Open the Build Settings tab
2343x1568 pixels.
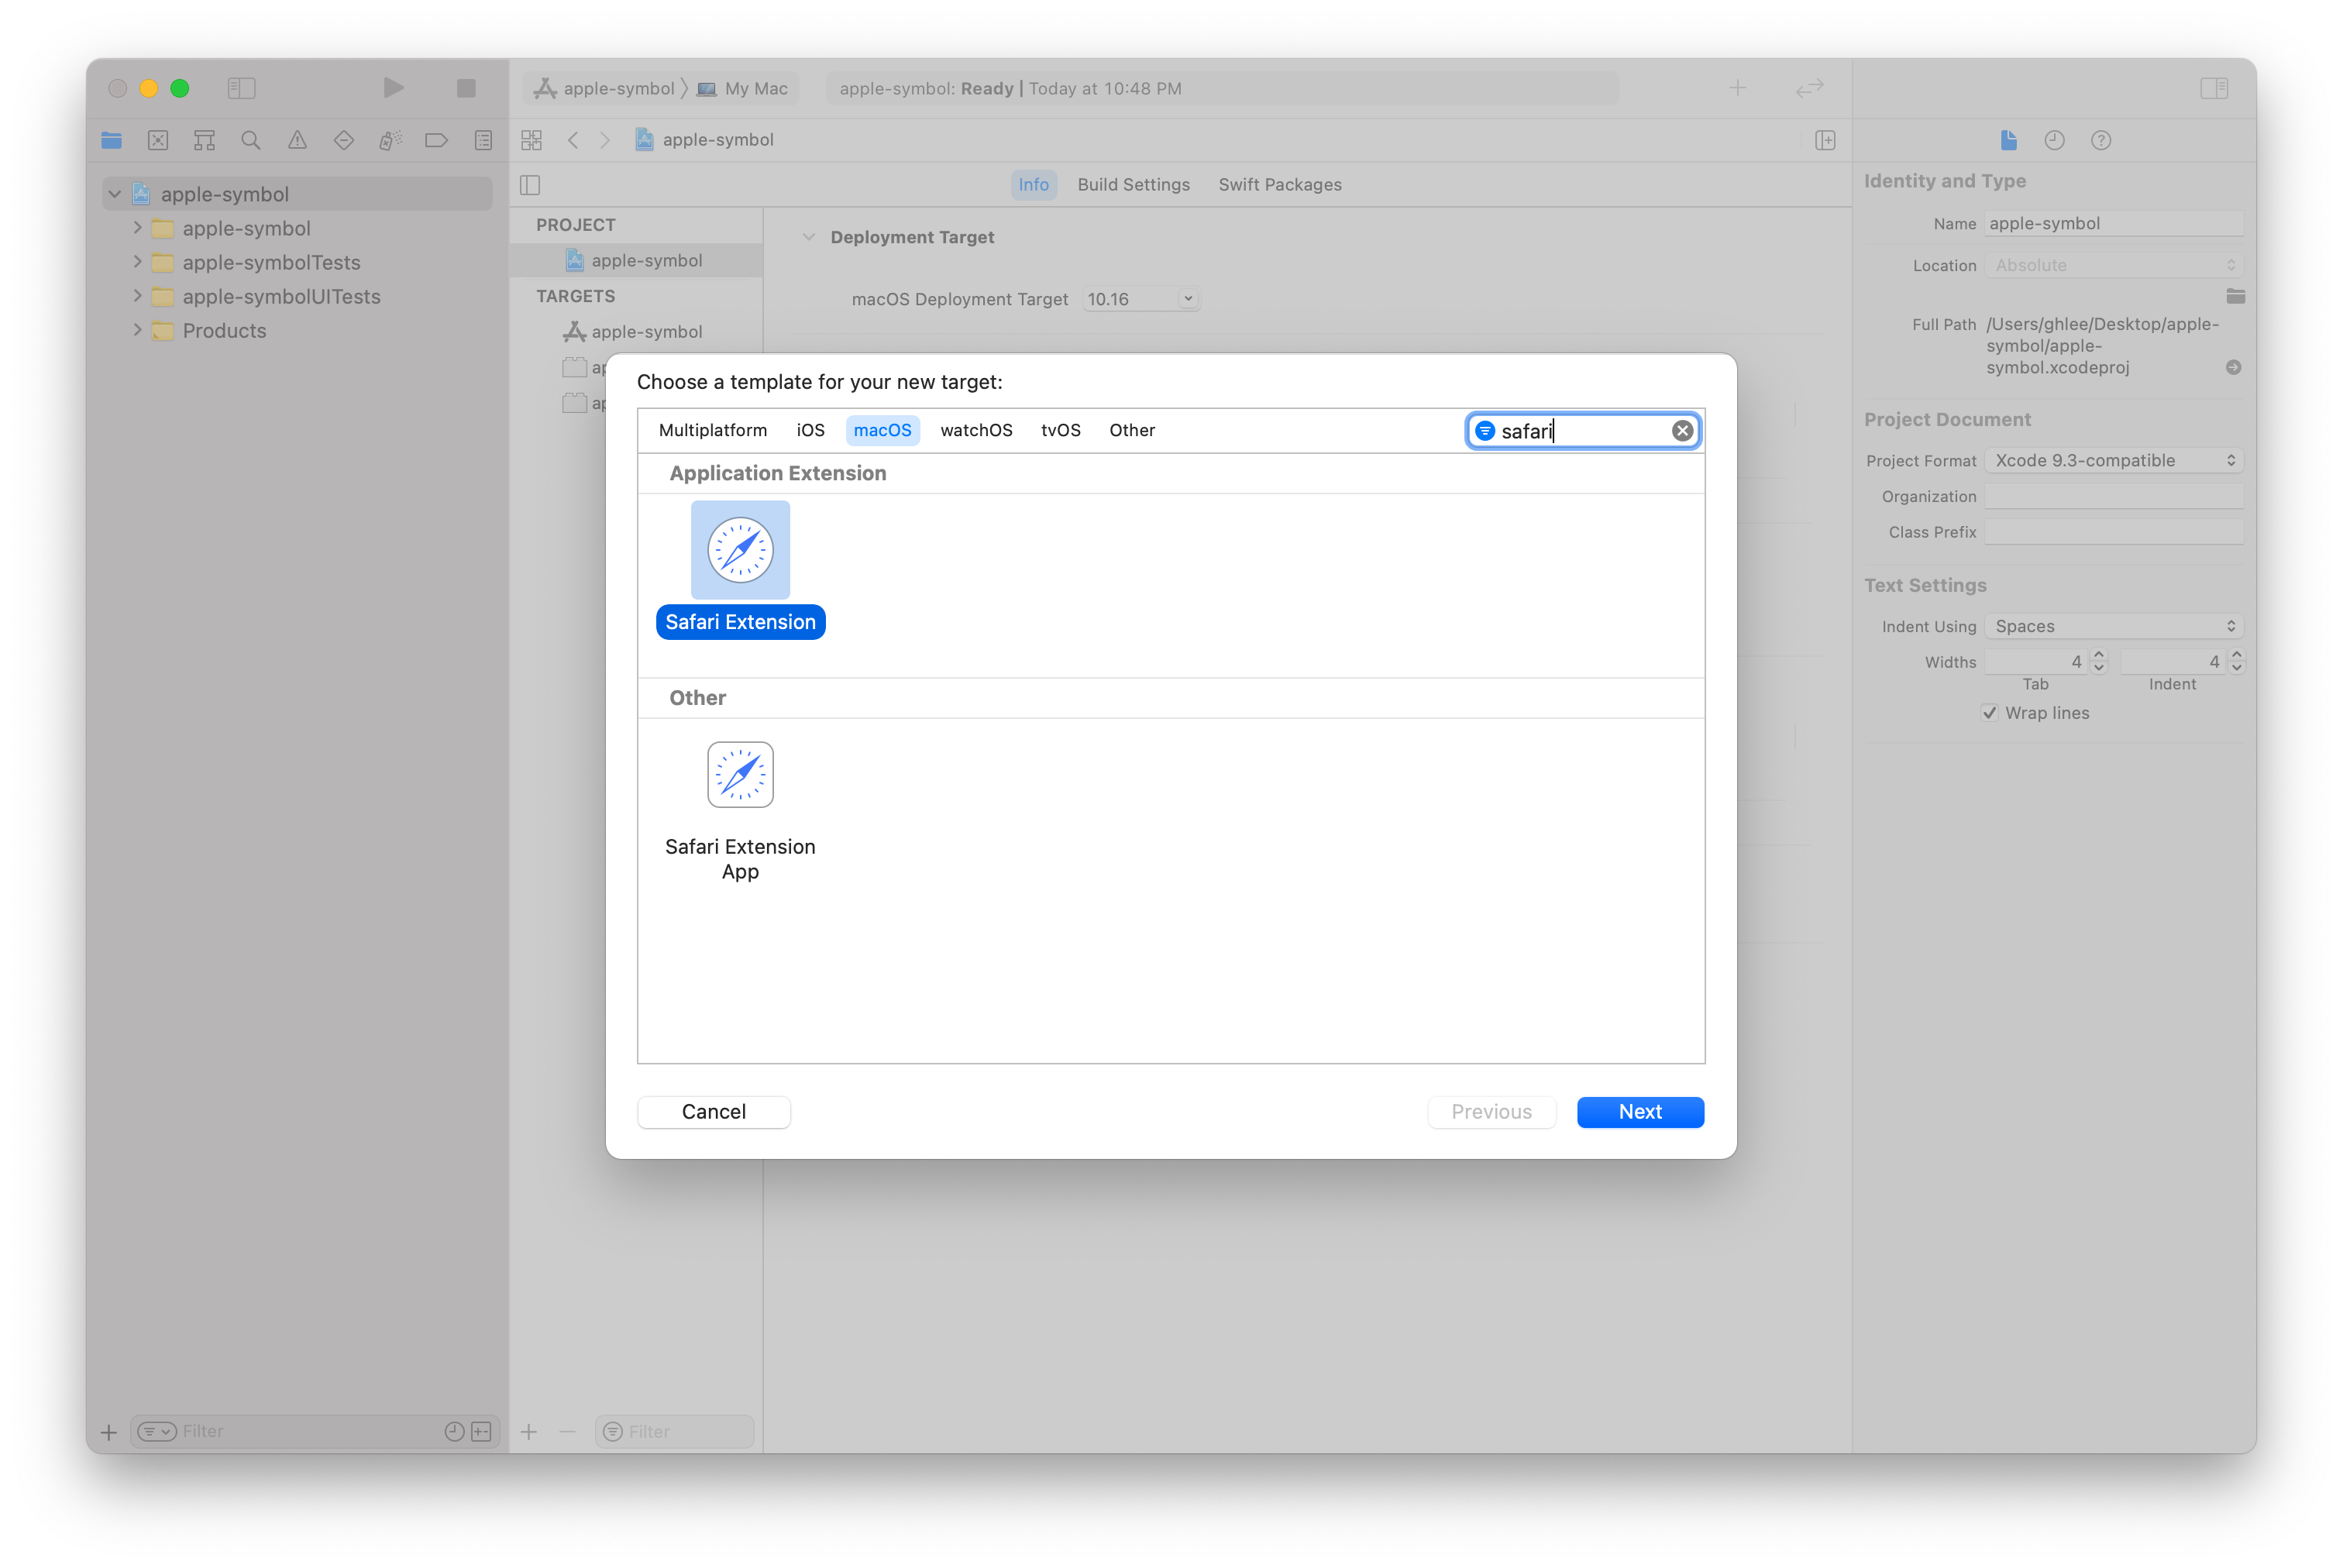click(1133, 185)
